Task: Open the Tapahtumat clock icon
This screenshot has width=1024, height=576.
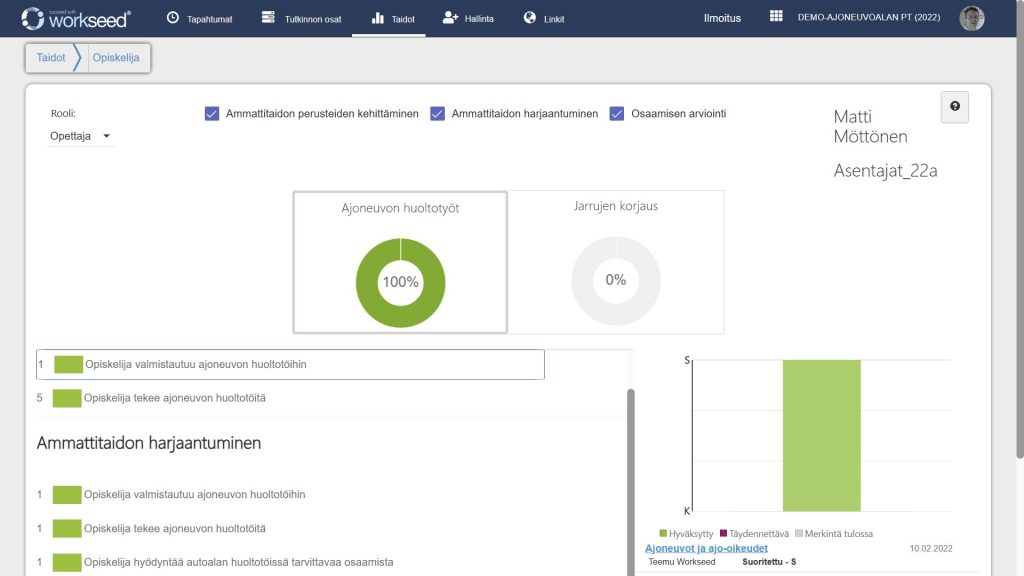Action: point(173,18)
